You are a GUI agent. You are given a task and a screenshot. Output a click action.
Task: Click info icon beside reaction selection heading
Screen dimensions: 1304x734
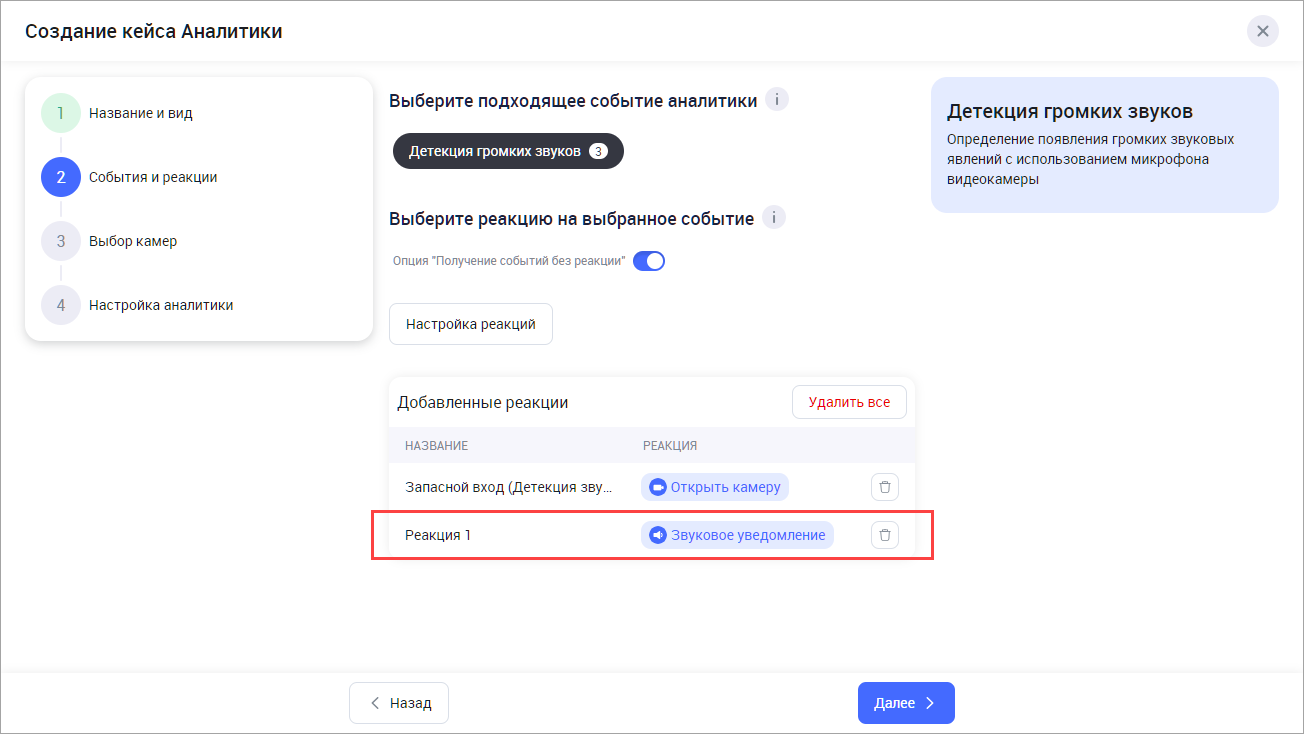(x=773, y=218)
